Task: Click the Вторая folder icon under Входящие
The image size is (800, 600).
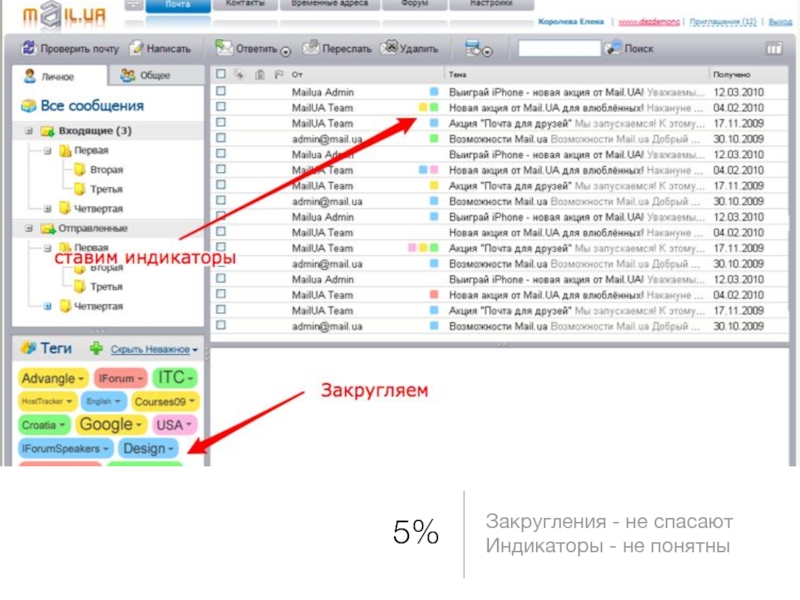Action: tap(80, 169)
